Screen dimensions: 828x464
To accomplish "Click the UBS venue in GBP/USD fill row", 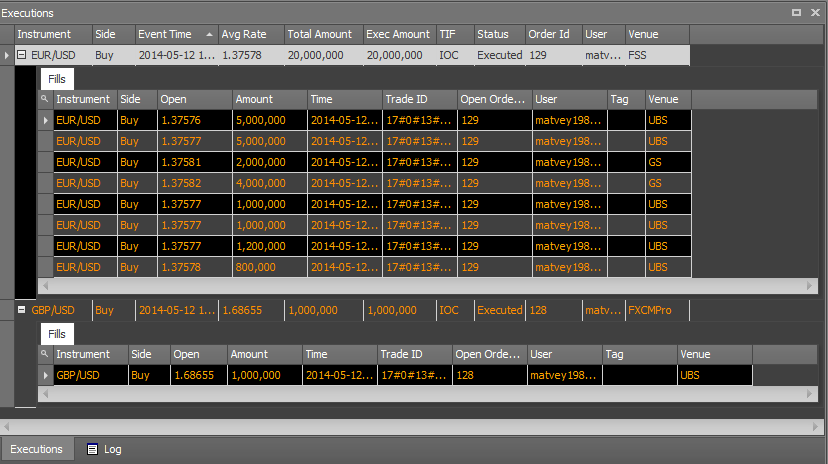I will (714, 375).
